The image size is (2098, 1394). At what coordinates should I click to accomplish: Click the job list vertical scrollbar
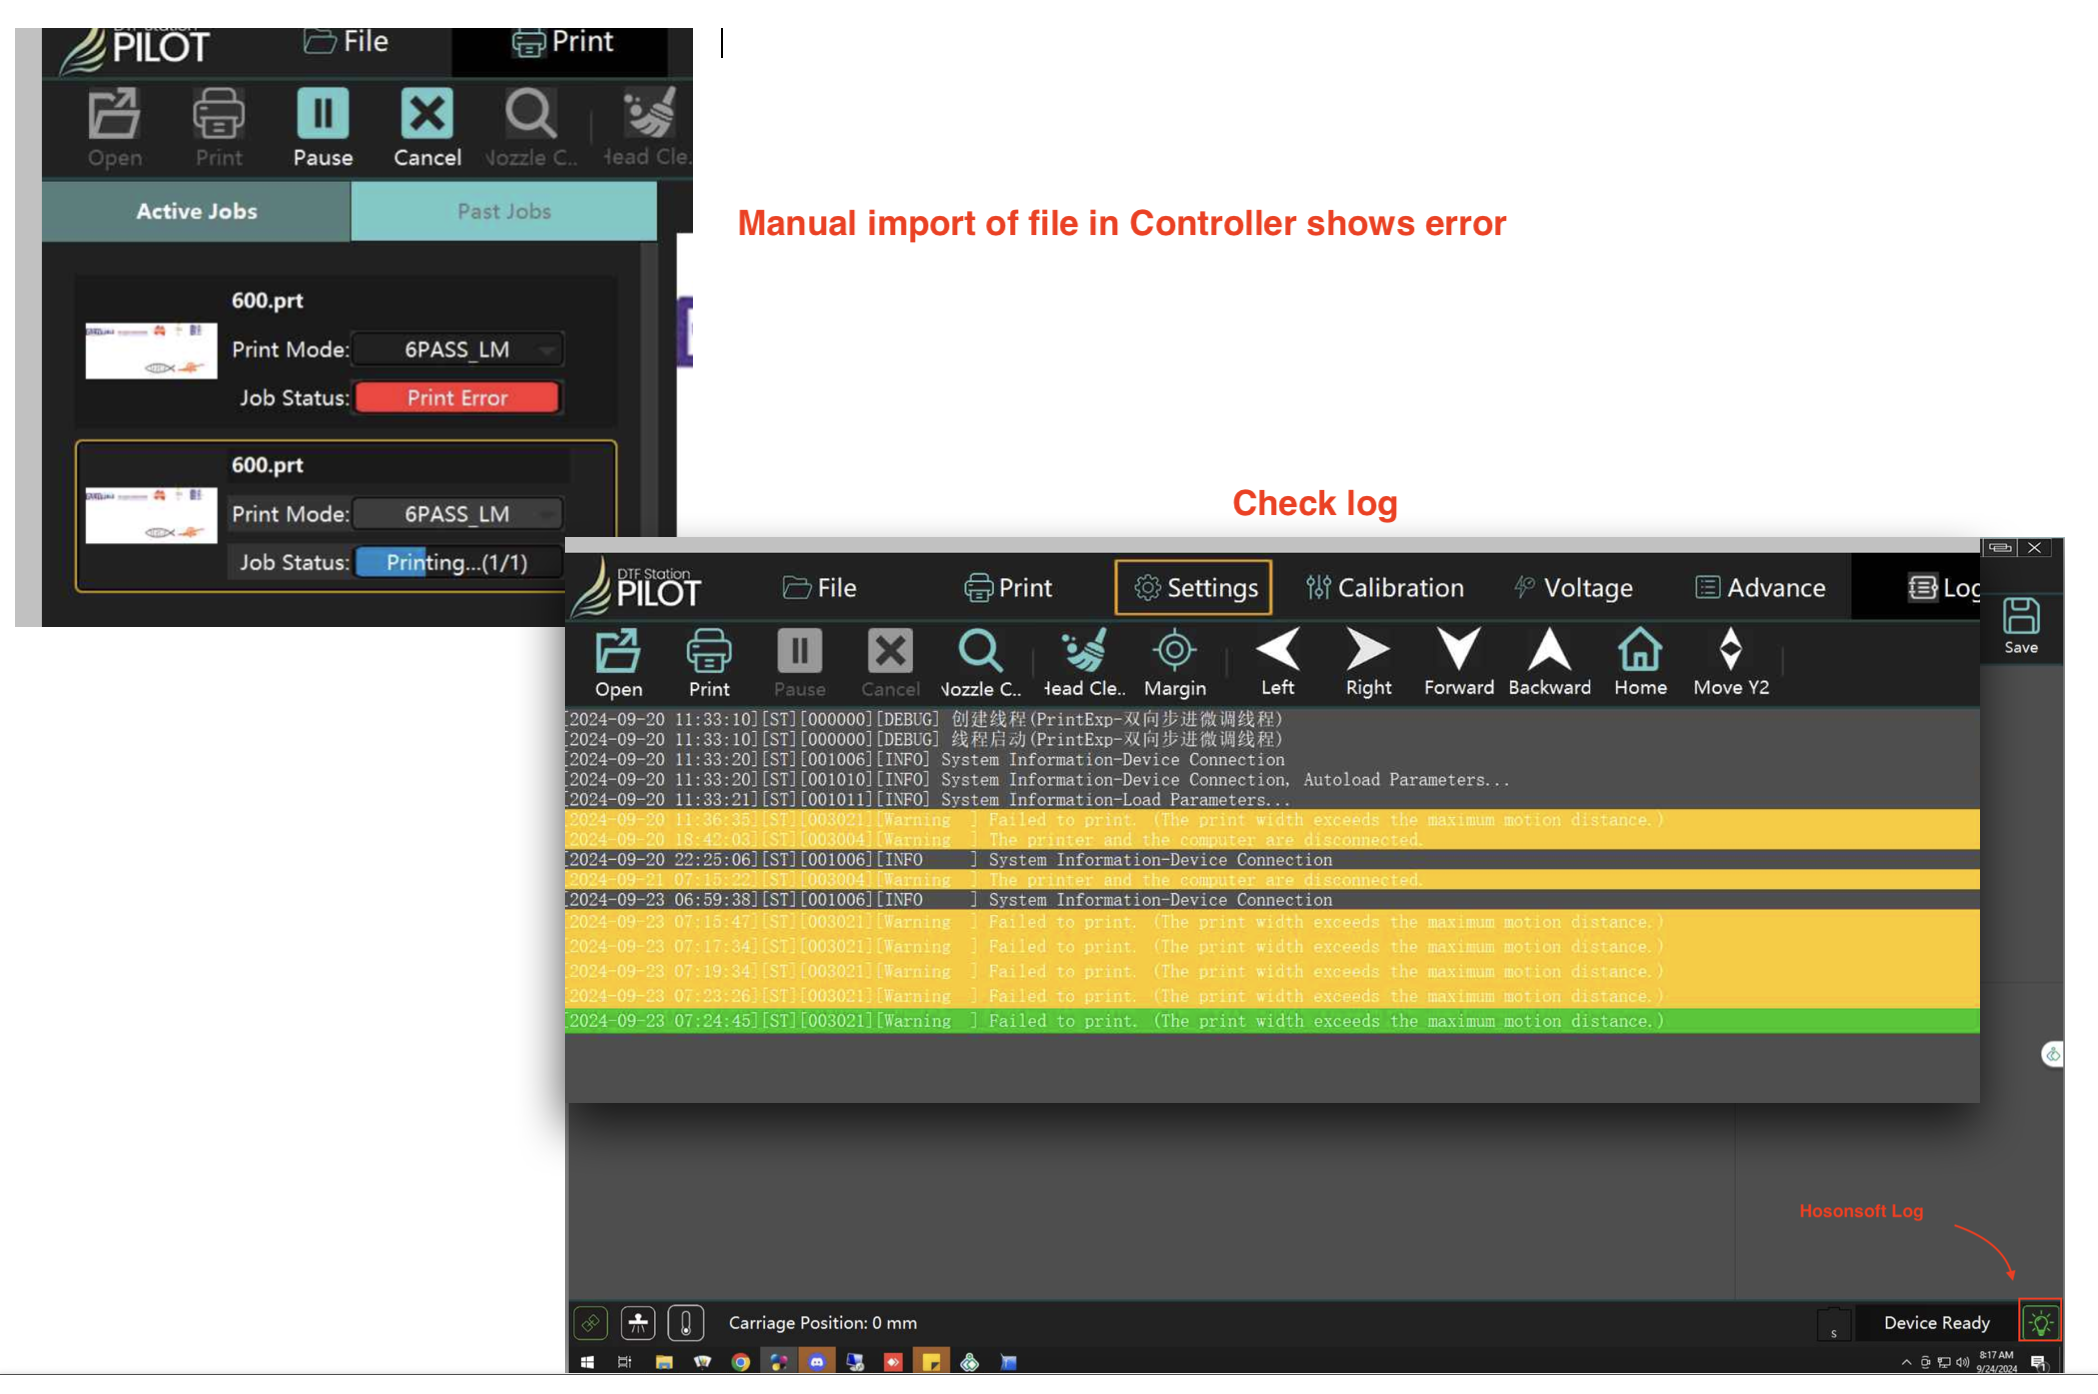[x=648, y=390]
